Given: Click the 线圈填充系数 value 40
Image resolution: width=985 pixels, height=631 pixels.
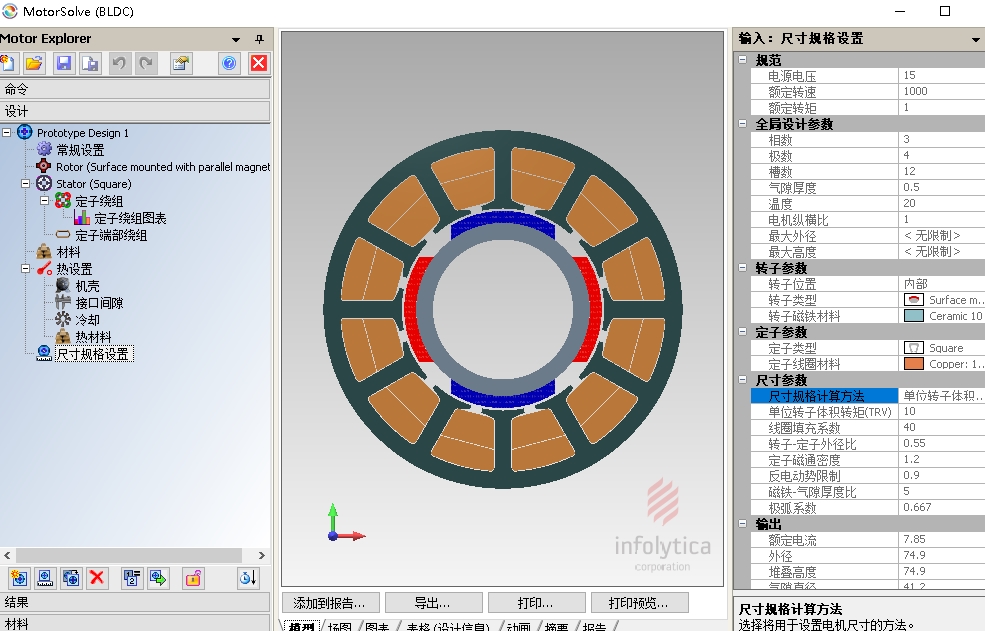Looking at the screenshot, I should [942, 427].
